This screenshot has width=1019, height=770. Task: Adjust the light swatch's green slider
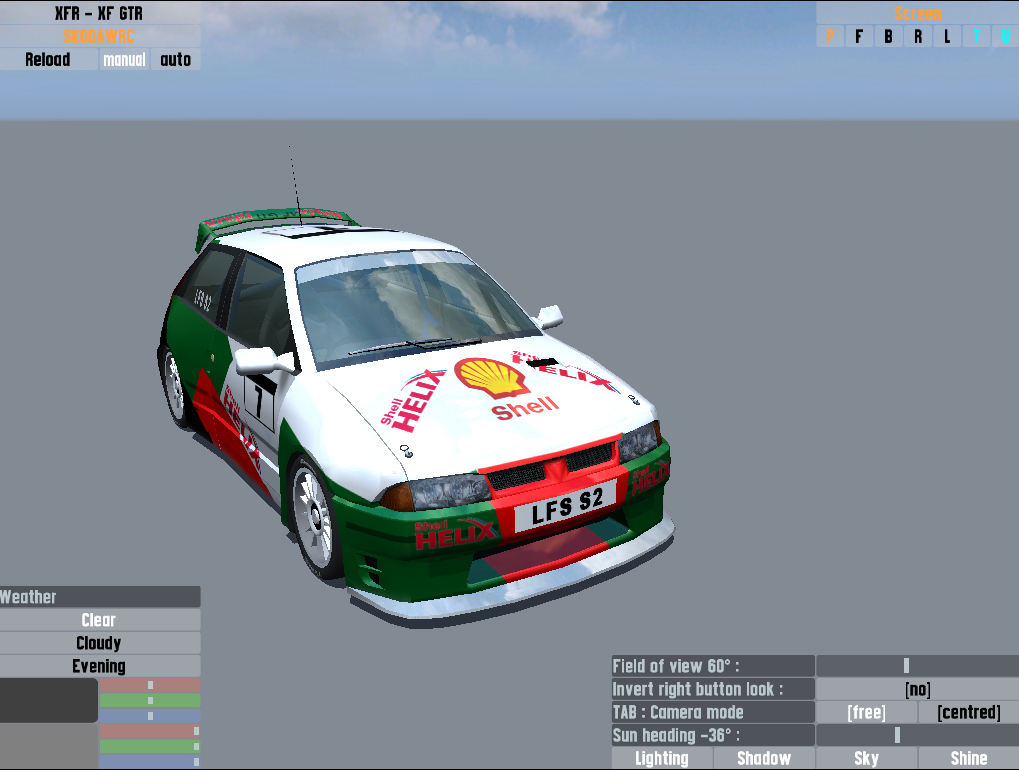[150, 747]
